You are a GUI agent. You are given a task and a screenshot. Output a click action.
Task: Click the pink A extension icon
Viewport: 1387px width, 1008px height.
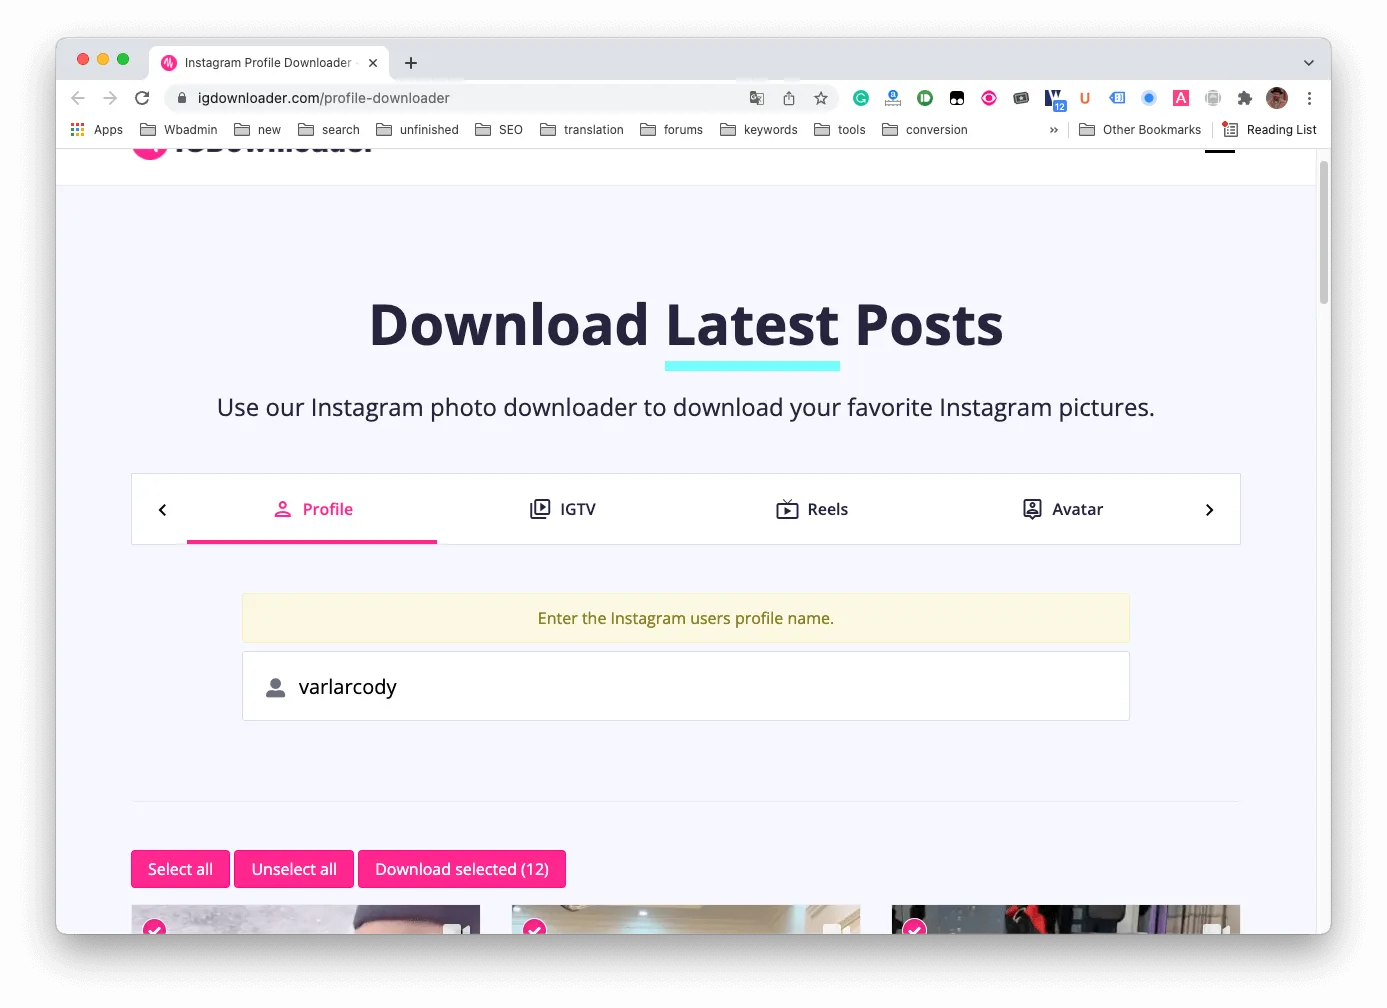(1181, 98)
